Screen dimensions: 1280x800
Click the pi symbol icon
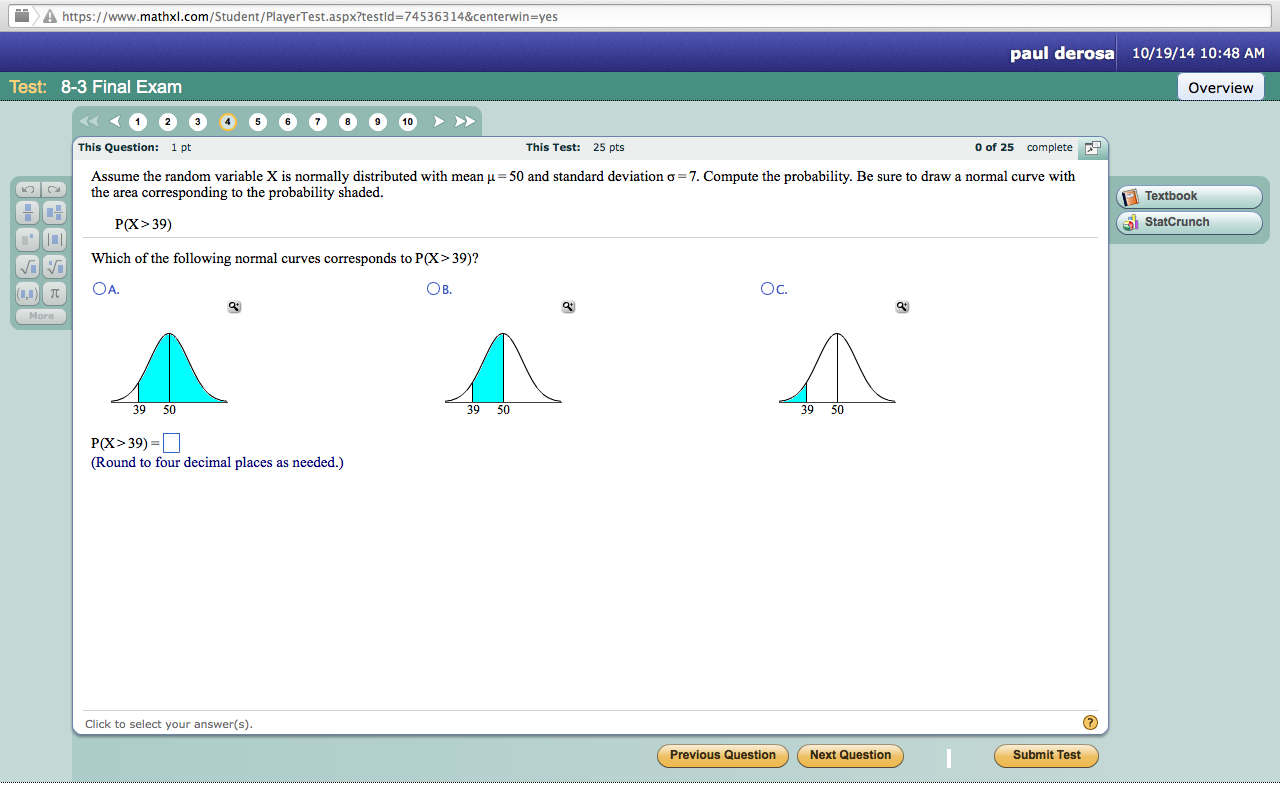(54, 294)
